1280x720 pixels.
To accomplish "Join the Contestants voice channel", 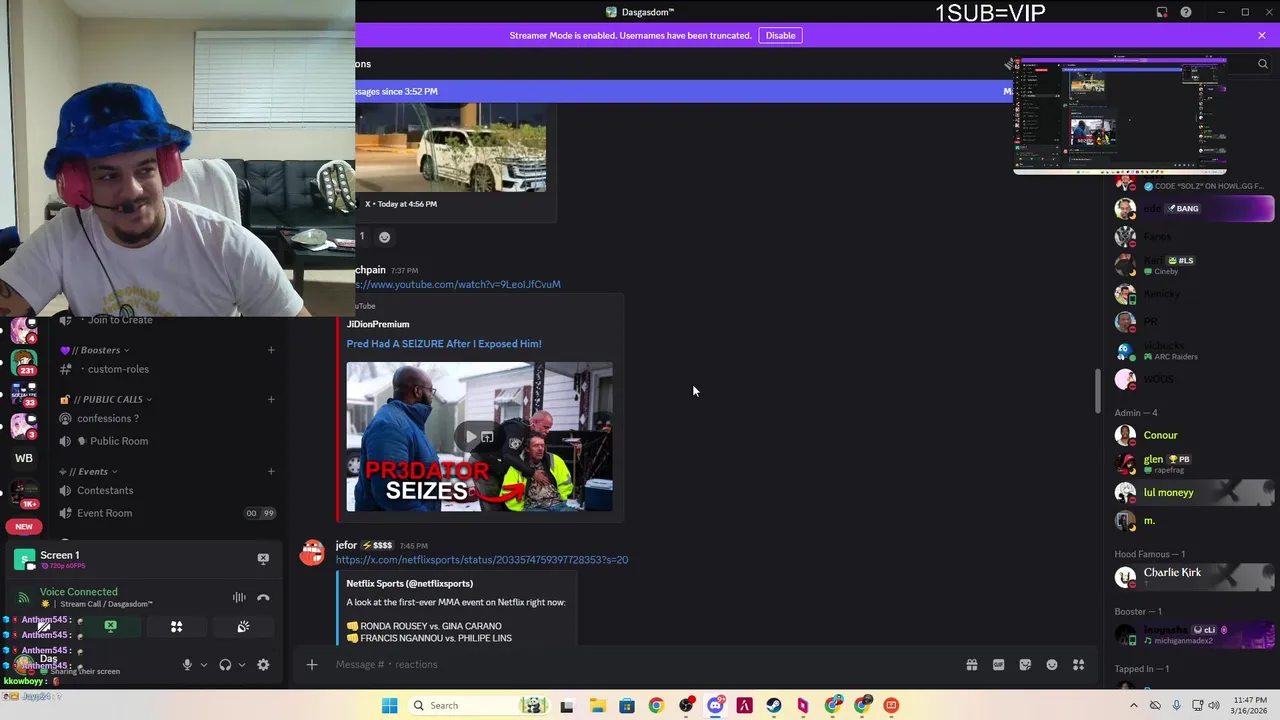I will 165,490.
